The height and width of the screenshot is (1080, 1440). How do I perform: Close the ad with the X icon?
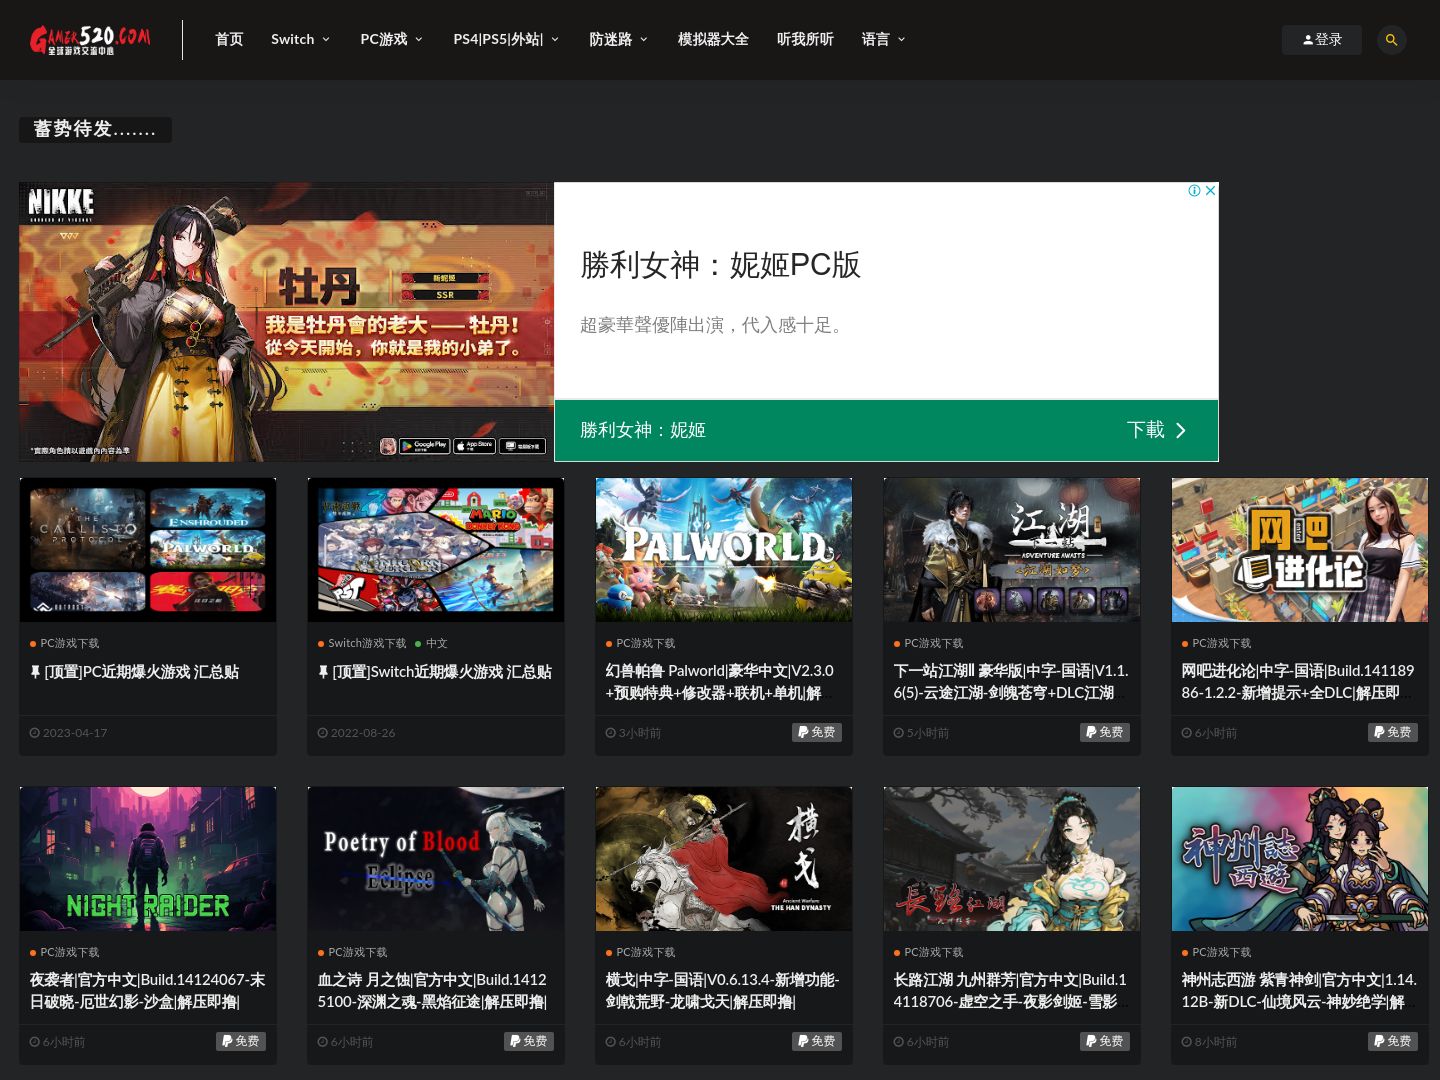coord(1210,191)
